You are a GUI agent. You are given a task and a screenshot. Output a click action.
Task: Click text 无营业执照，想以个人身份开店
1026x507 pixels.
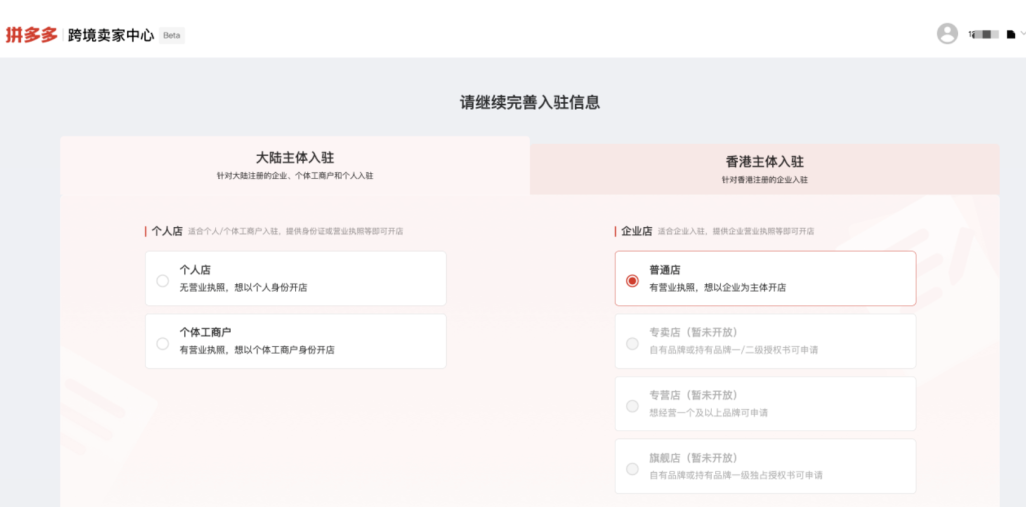243,288
